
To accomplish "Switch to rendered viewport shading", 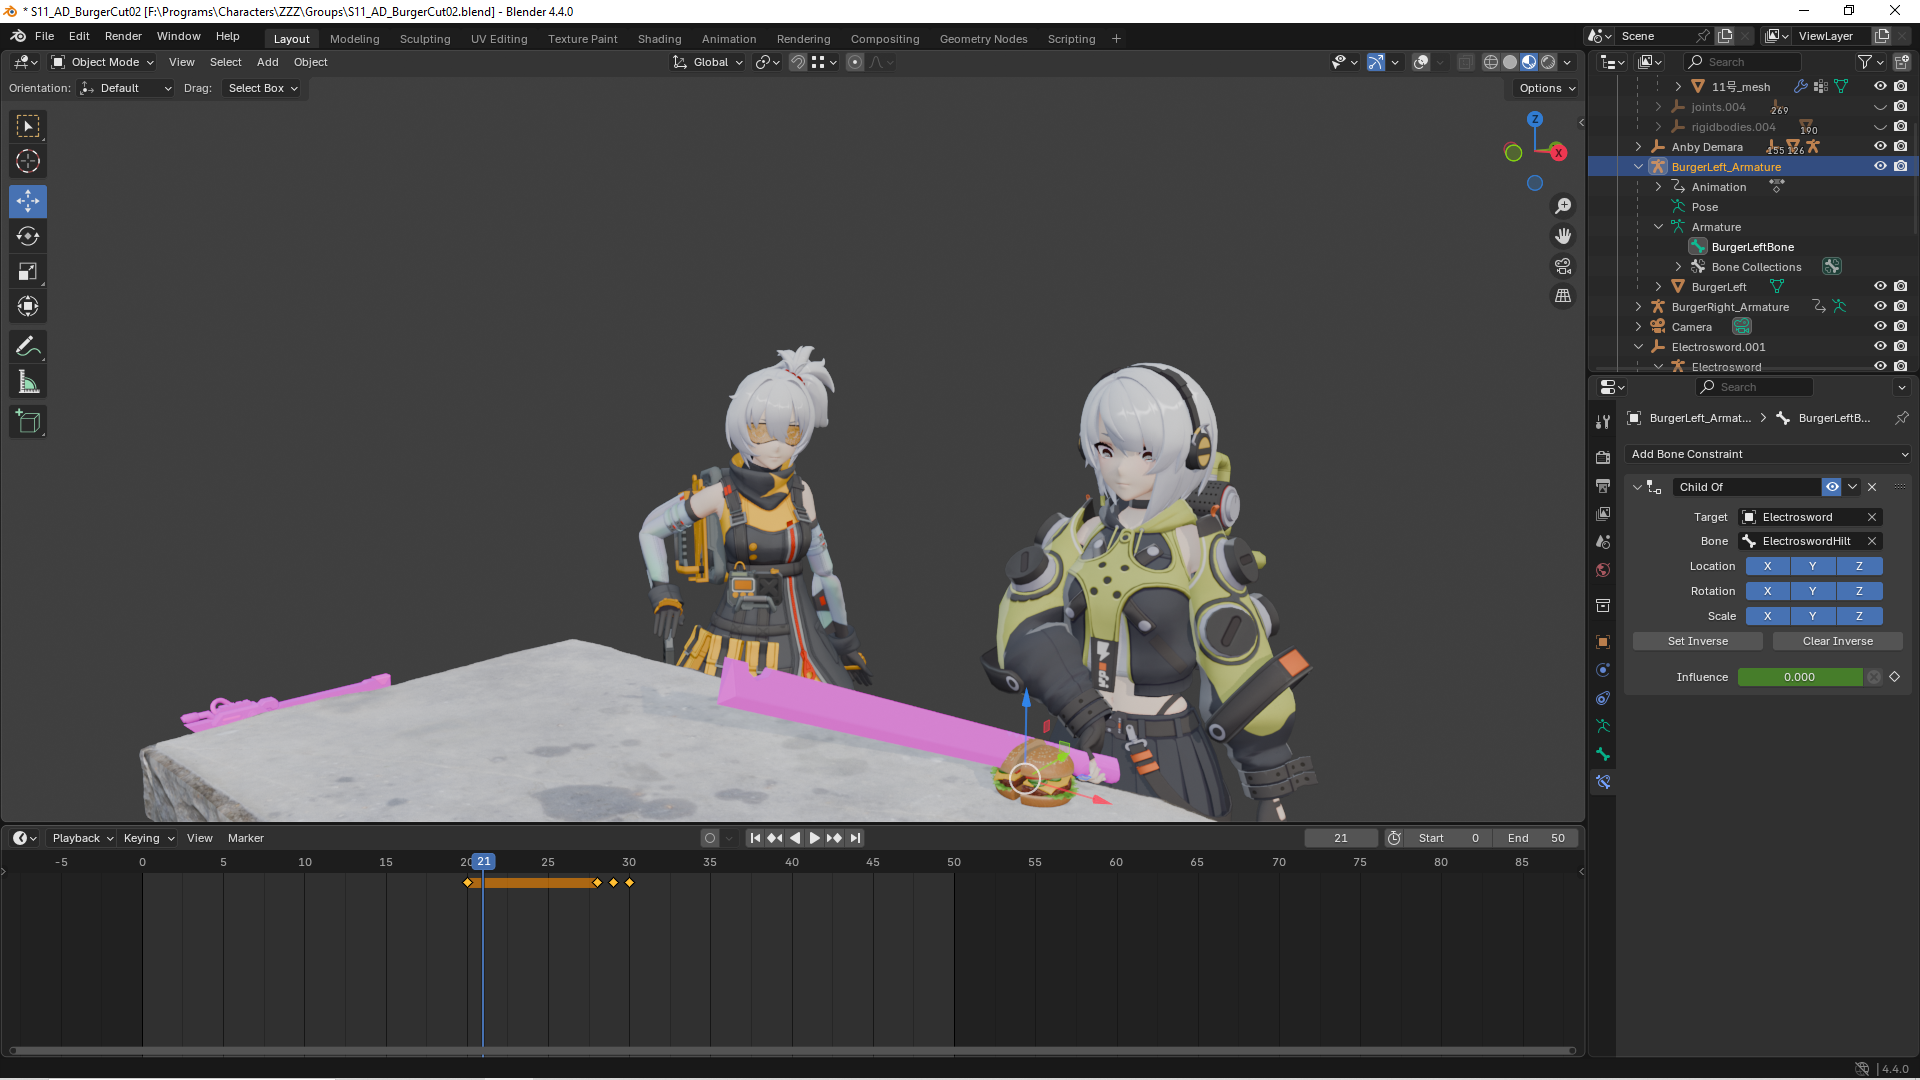I will (x=1548, y=62).
